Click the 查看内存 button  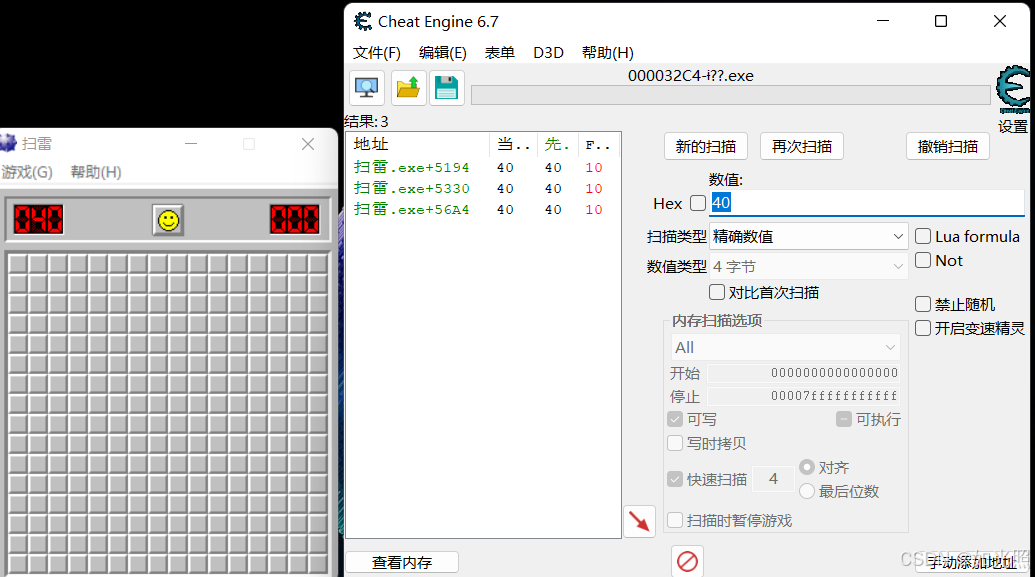pyautogui.click(x=402, y=562)
